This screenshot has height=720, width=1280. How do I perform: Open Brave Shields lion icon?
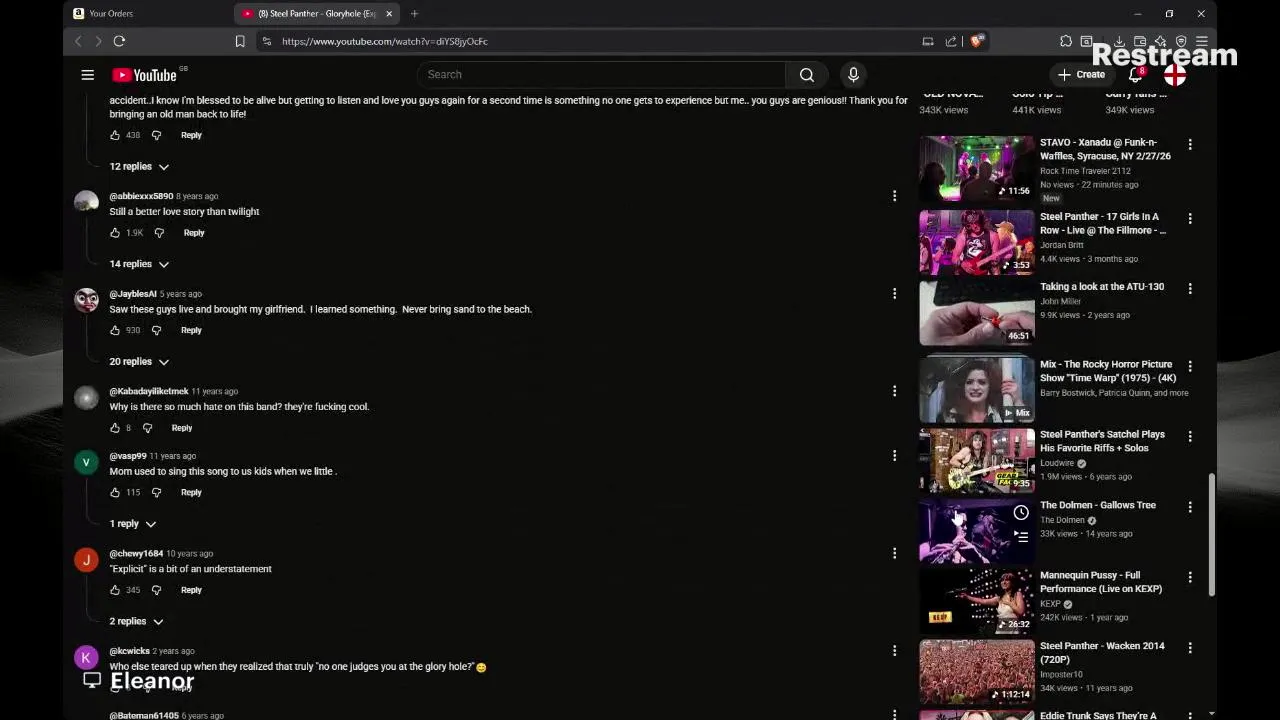[x=977, y=41]
